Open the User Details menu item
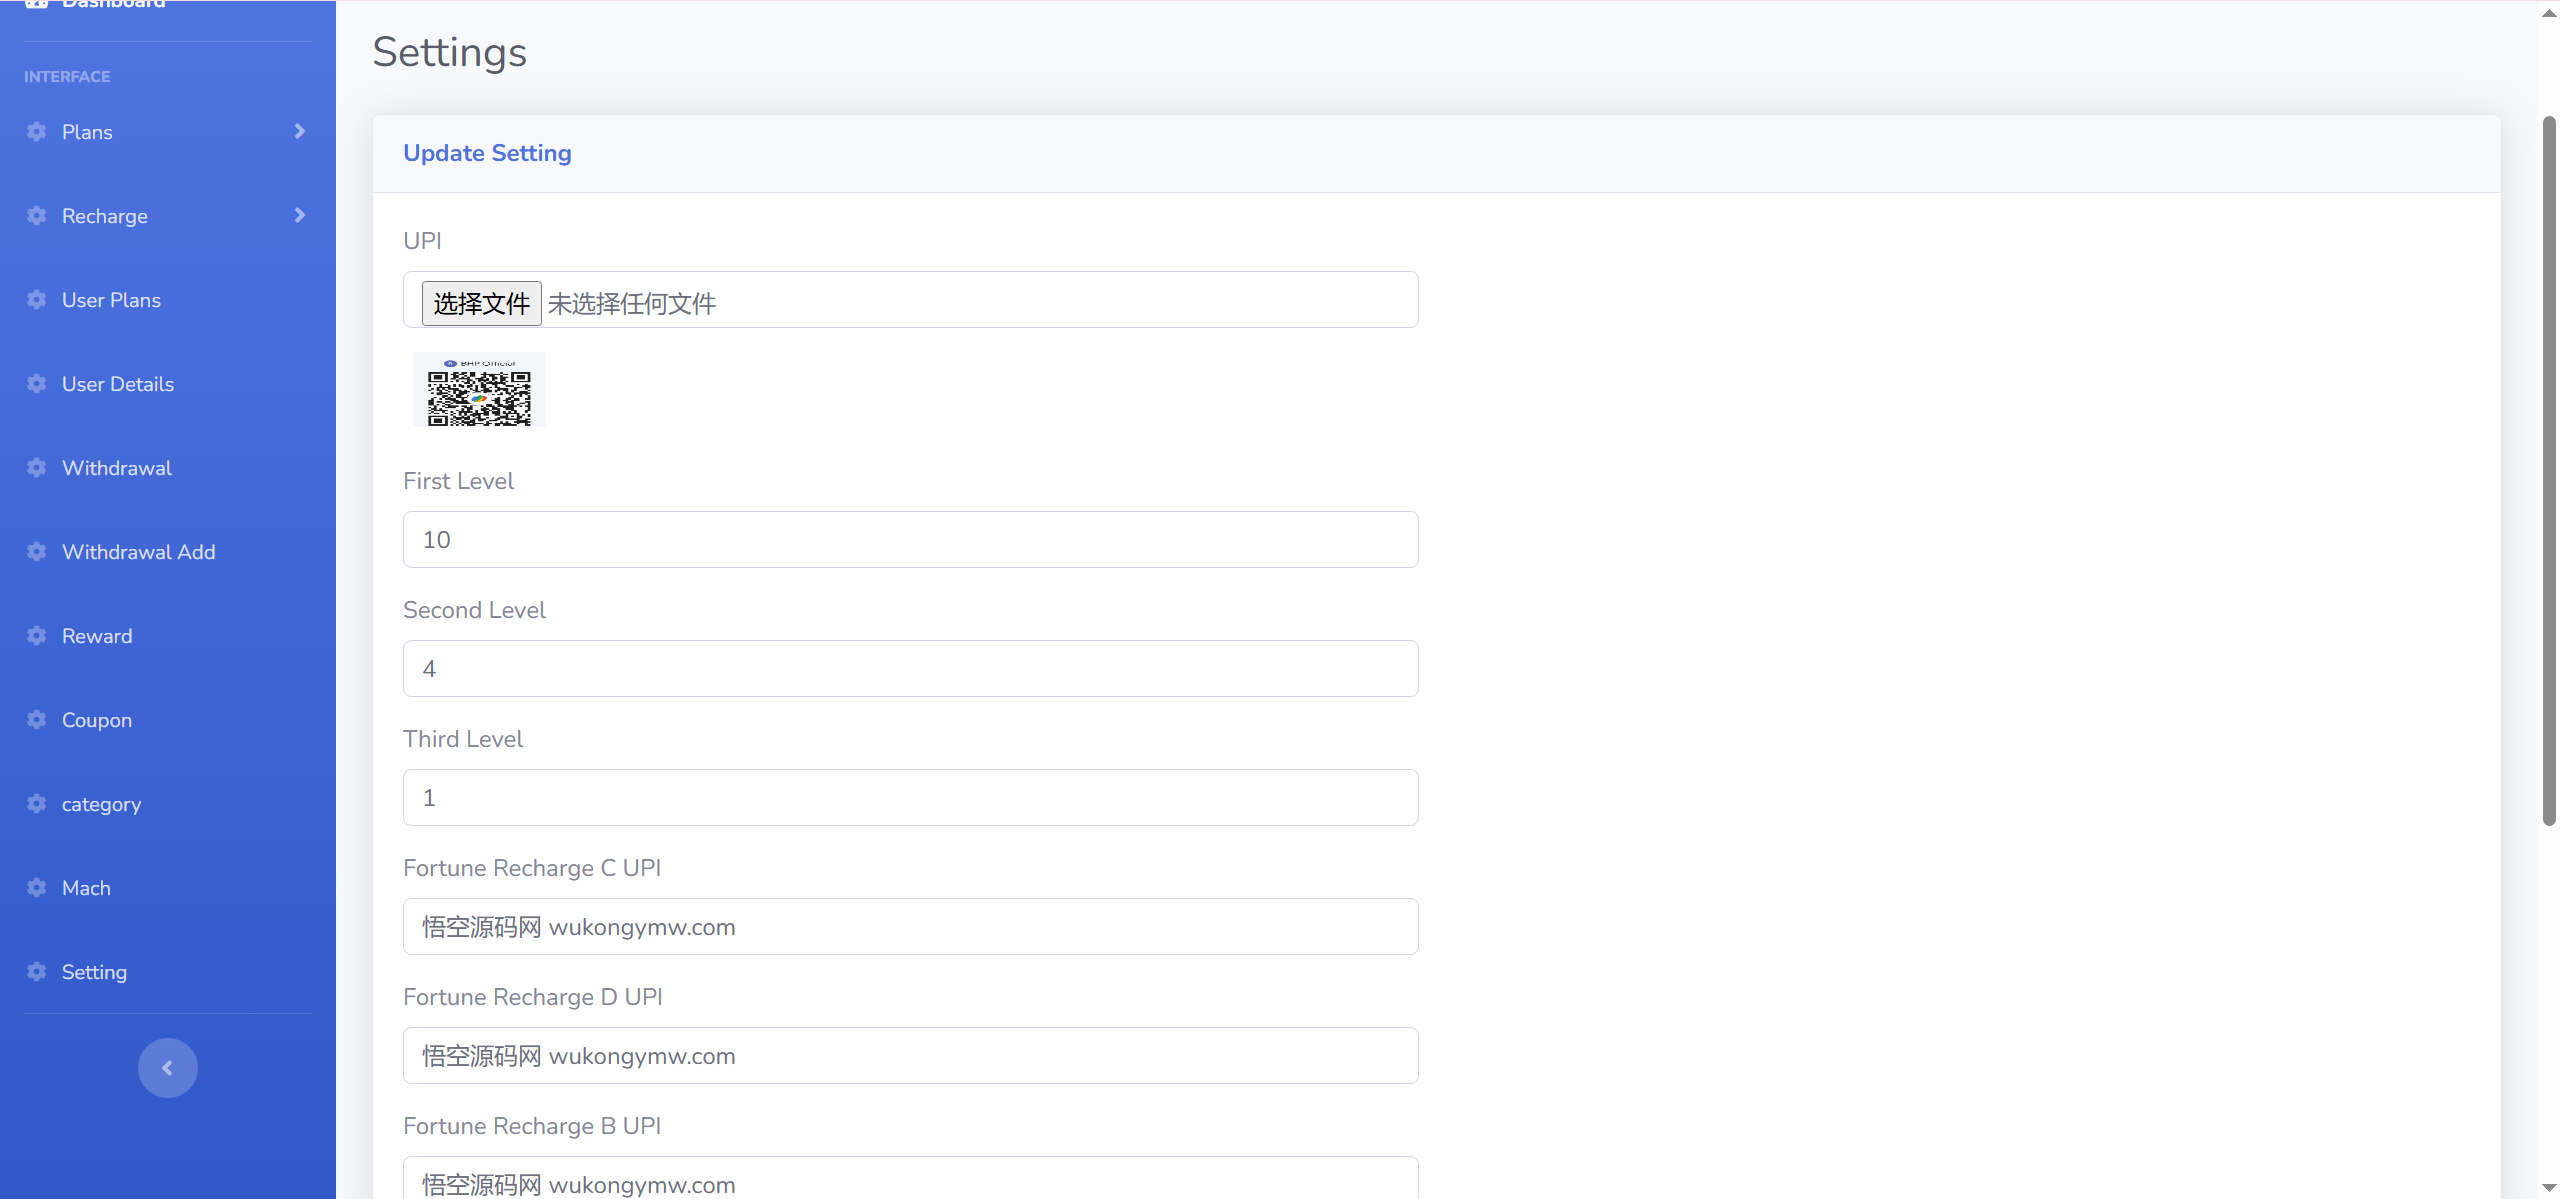The width and height of the screenshot is (2560, 1199). click(118, 384)
